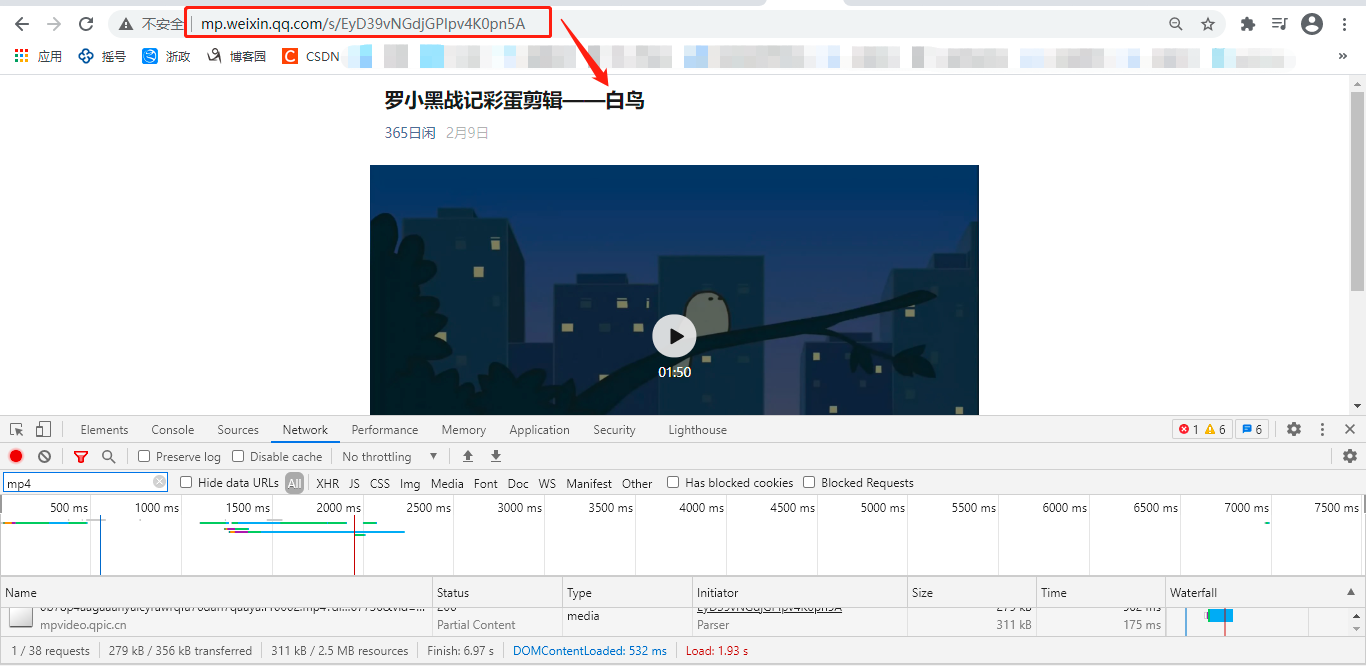The image size is (1366, 666).
Task: Switch to the Elements tab
Action: 104,430
